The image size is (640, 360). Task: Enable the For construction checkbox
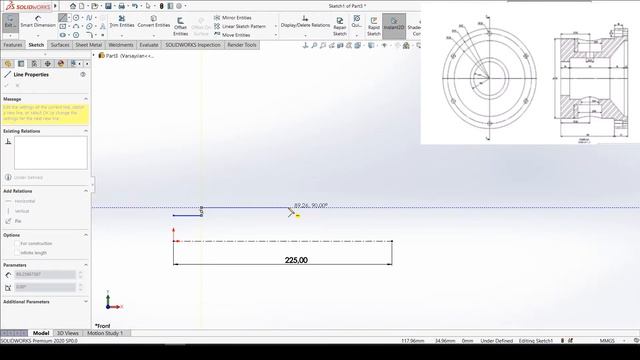coord(17,244)
